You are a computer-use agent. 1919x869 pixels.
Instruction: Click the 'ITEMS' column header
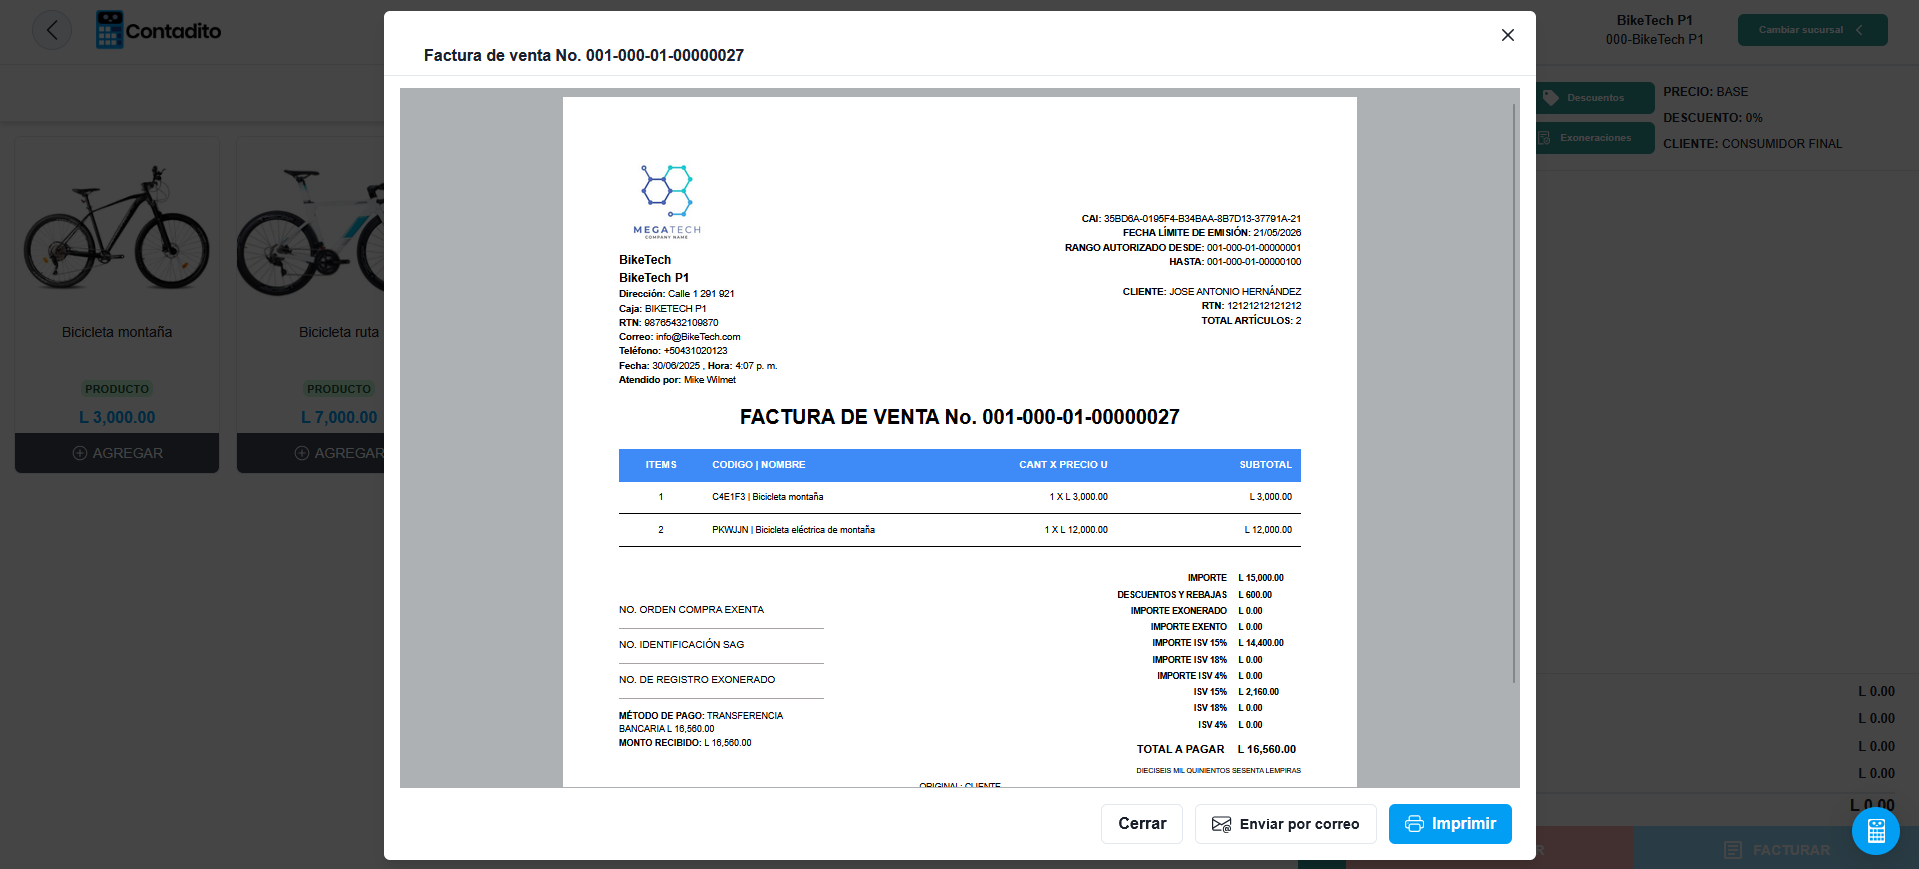click(x=661, y=465)
